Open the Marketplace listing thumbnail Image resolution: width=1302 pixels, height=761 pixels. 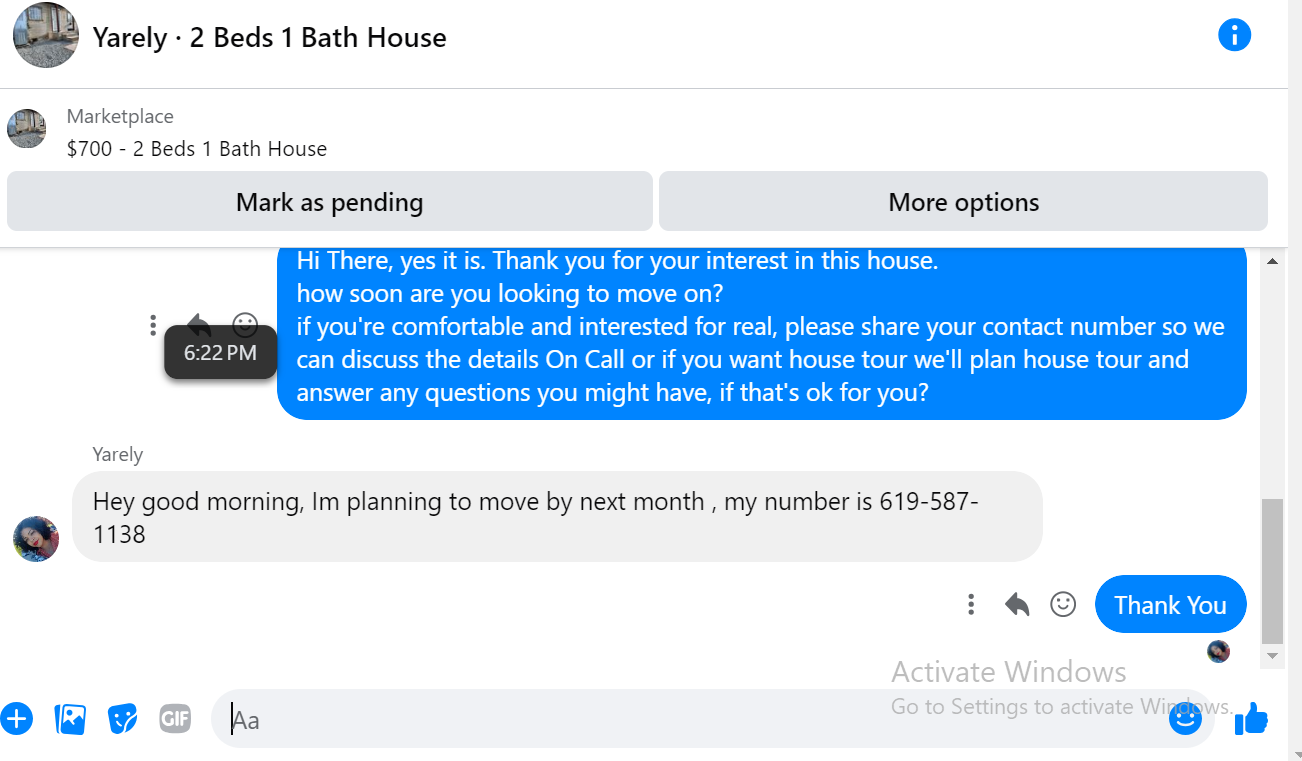point(27,130)
